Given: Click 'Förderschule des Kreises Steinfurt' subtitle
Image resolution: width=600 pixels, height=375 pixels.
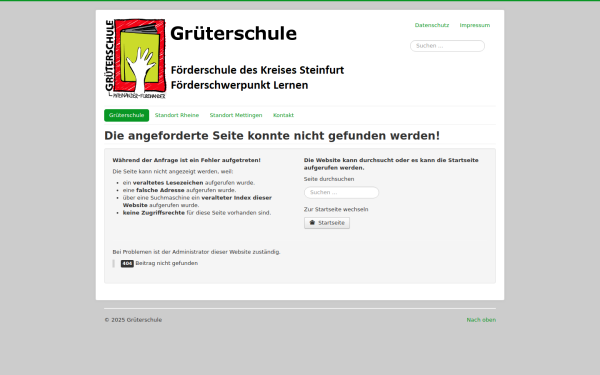Looking at the screenshot, I should click(x=257, y=70).
